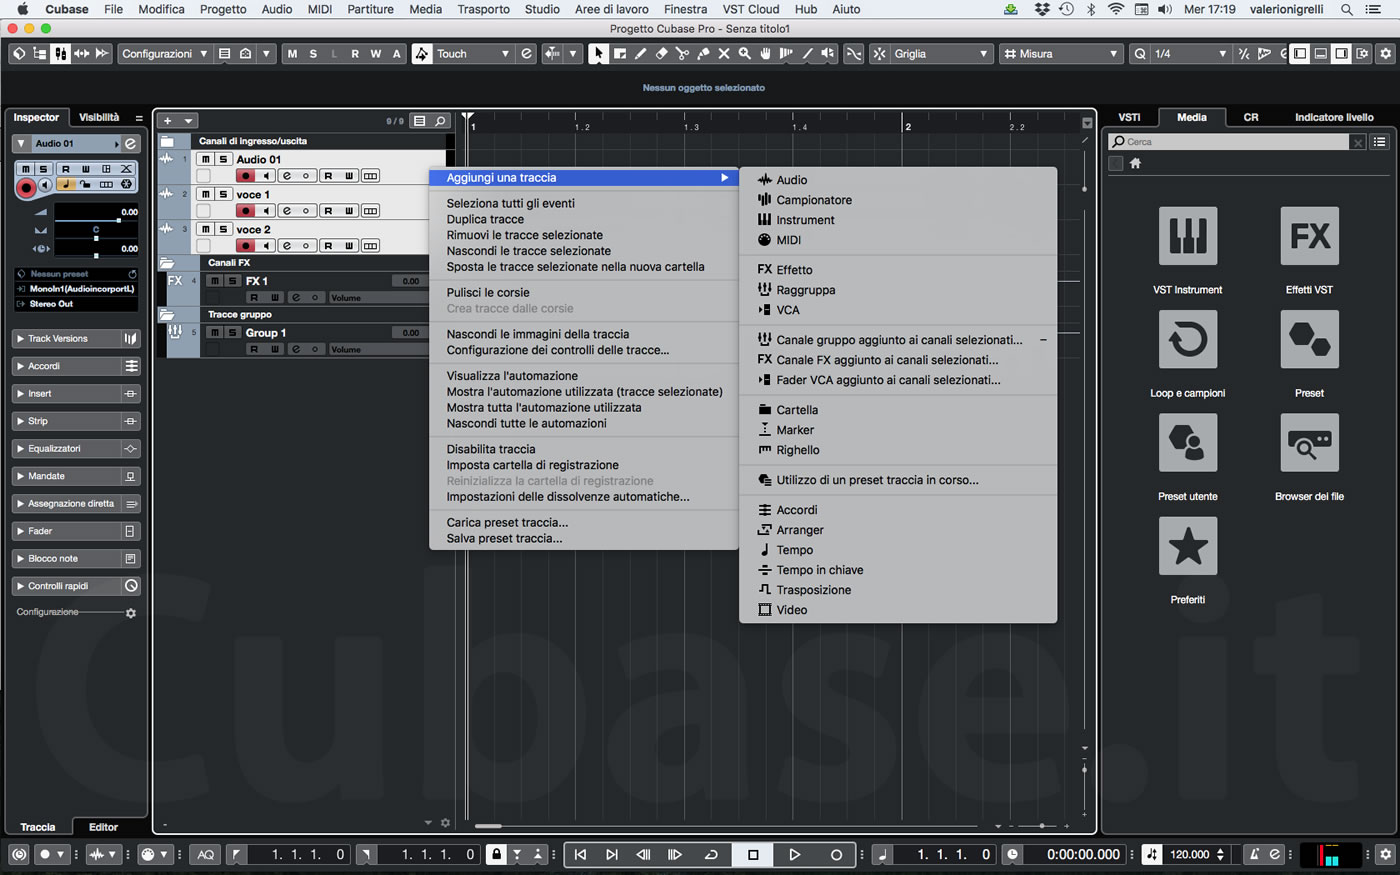Open the Add Track plus button
The height and width of the screenshot is (875, 1400).
(x=168, y=121)
